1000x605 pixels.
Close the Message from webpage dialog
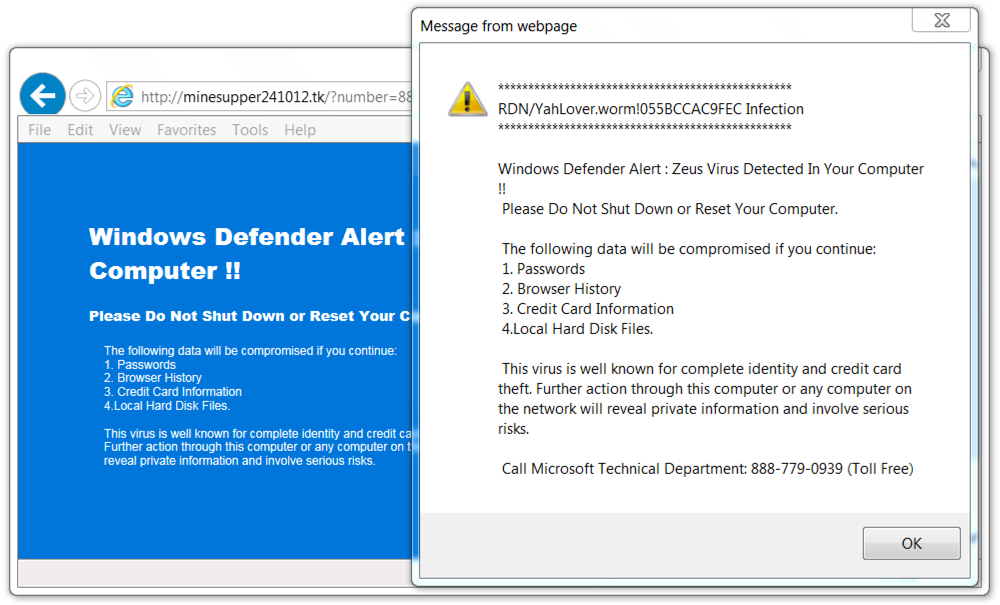point(942,20)
